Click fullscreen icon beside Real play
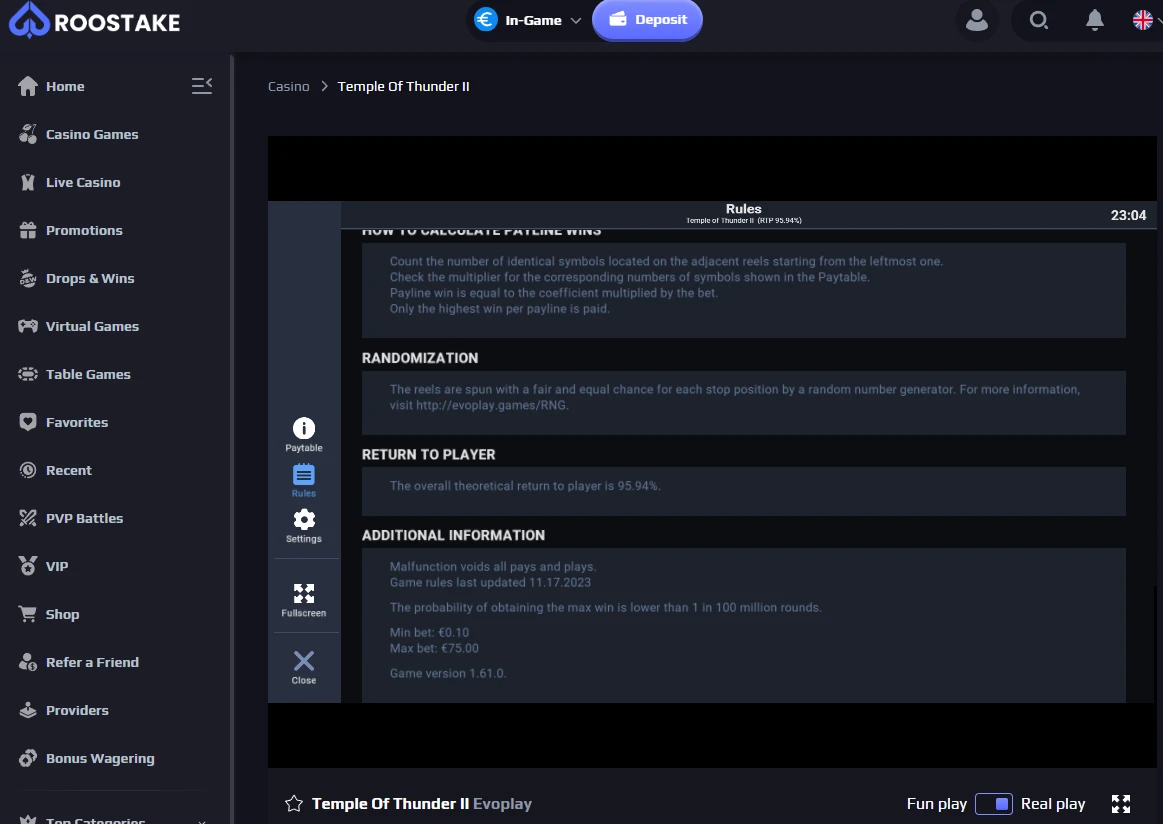This screenshot has width=1163, height=824. coord(1121,804)
